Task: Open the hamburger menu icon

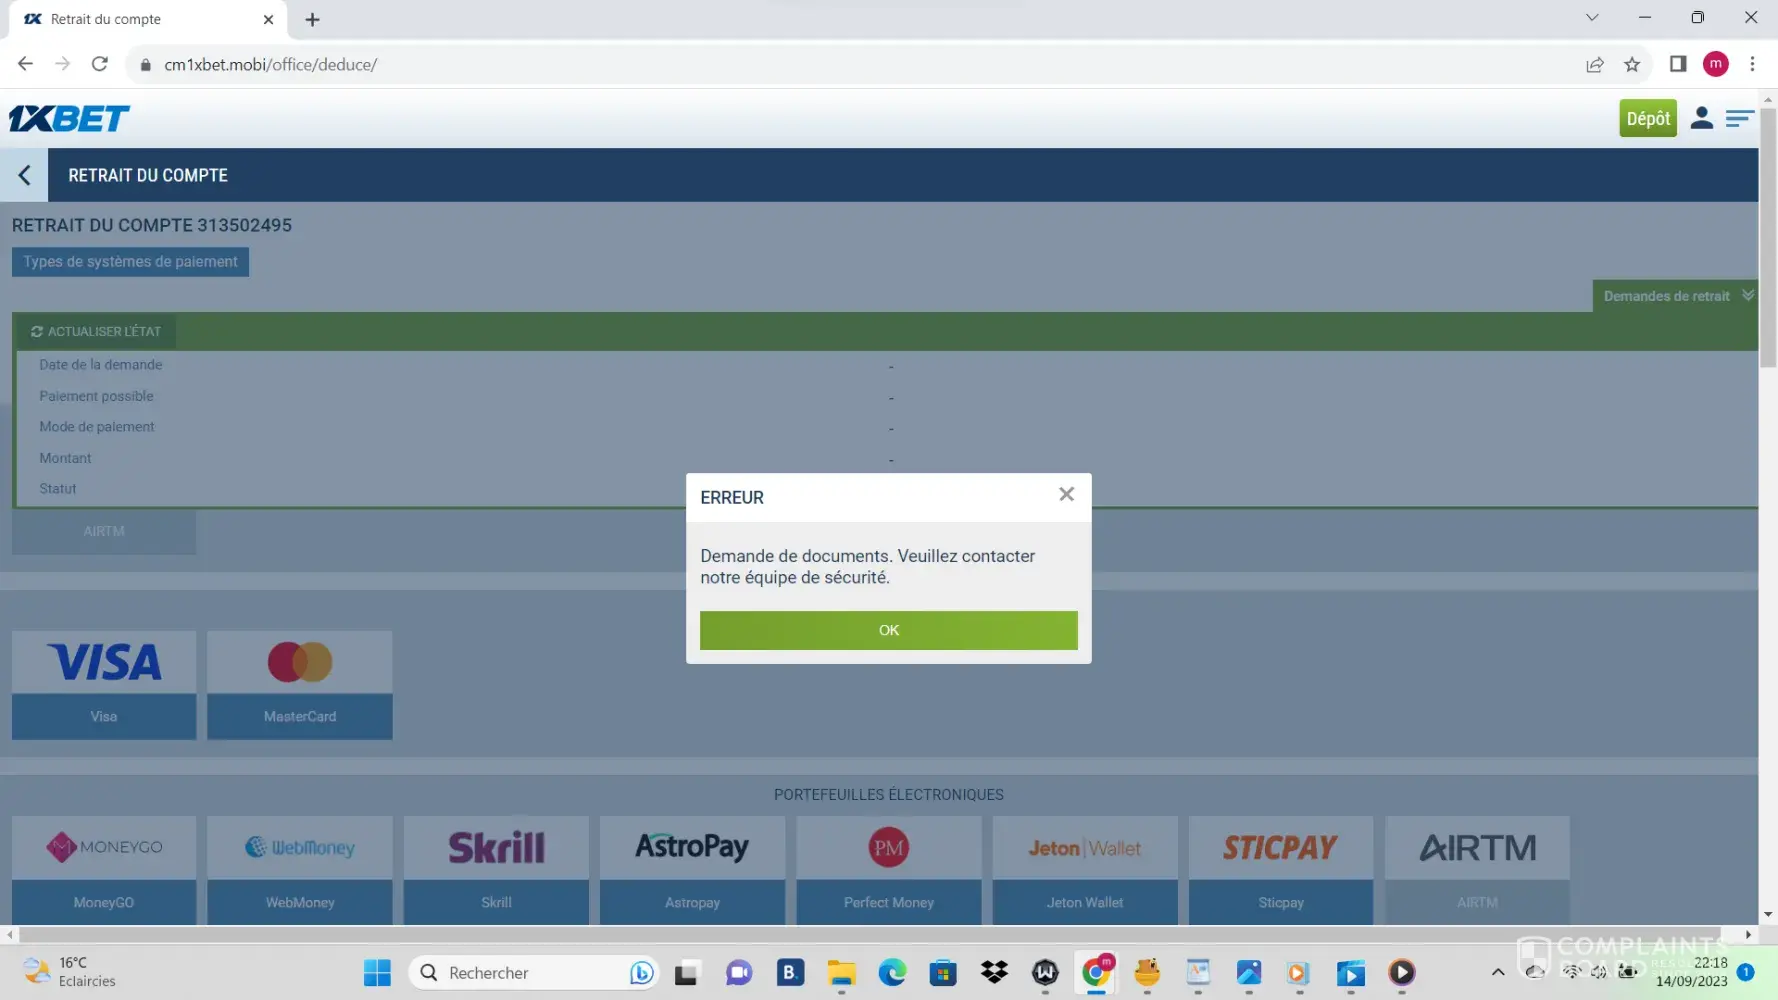Action: pos(1739,118)
